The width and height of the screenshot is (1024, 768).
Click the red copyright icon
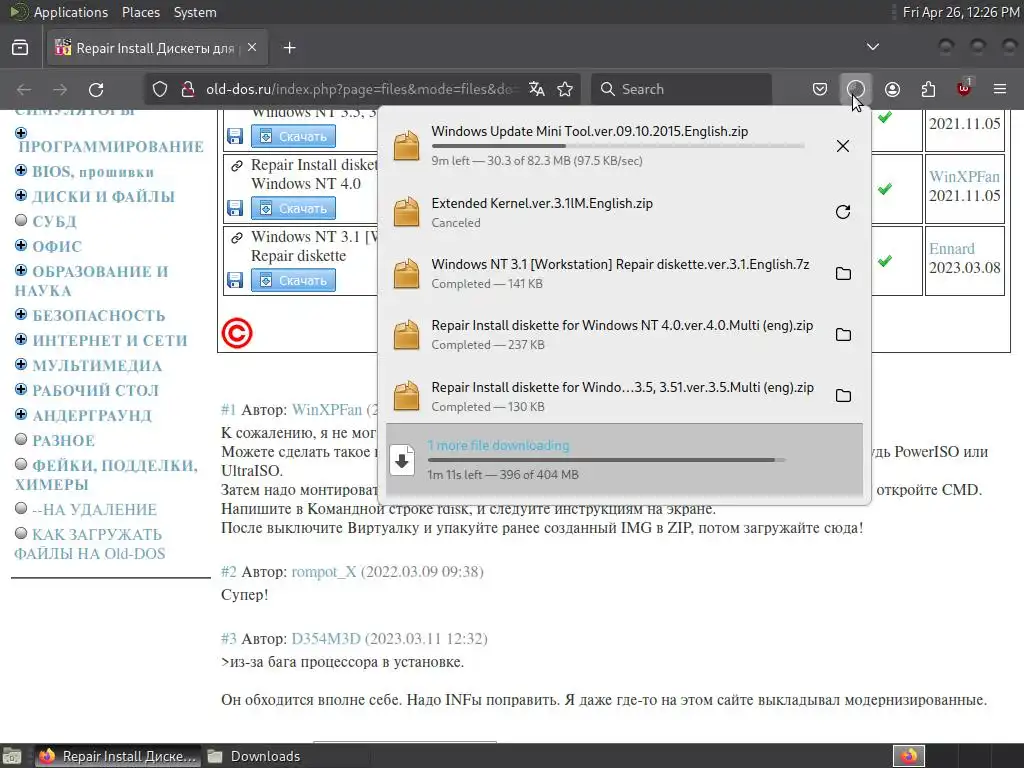click(x=236, y=333)
